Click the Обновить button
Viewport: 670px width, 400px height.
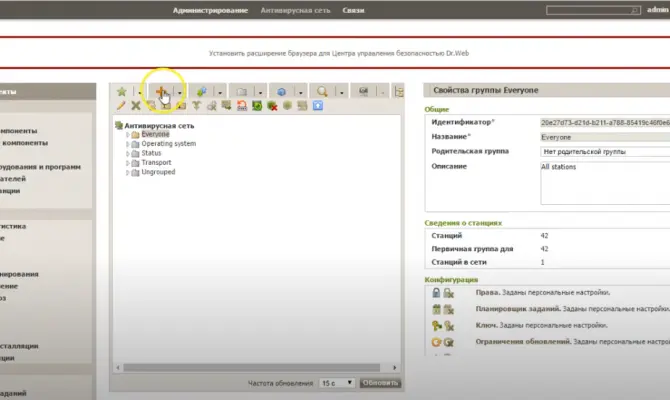[380, 383]
